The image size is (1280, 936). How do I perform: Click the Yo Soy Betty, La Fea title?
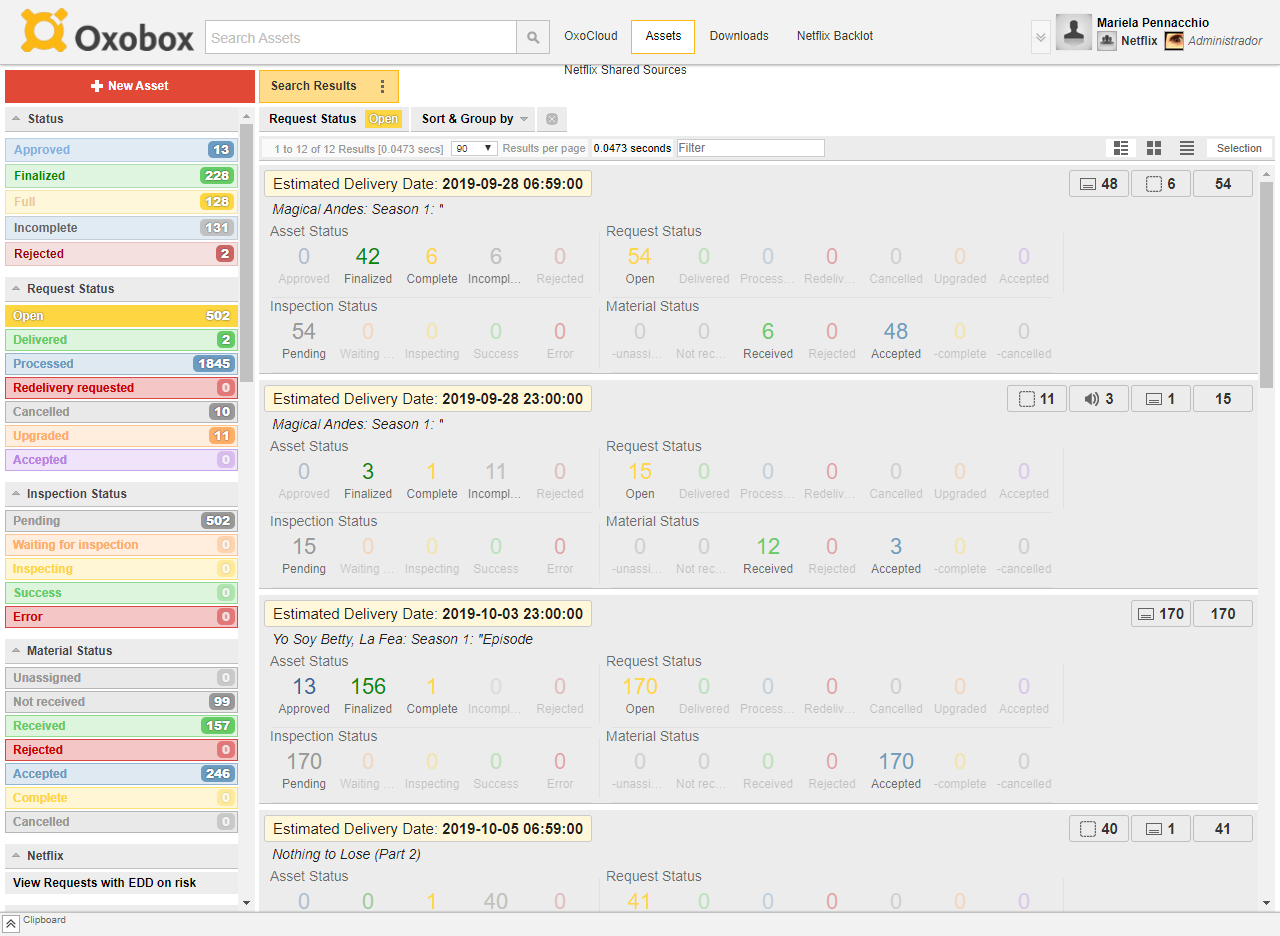(x=403, y=639)
